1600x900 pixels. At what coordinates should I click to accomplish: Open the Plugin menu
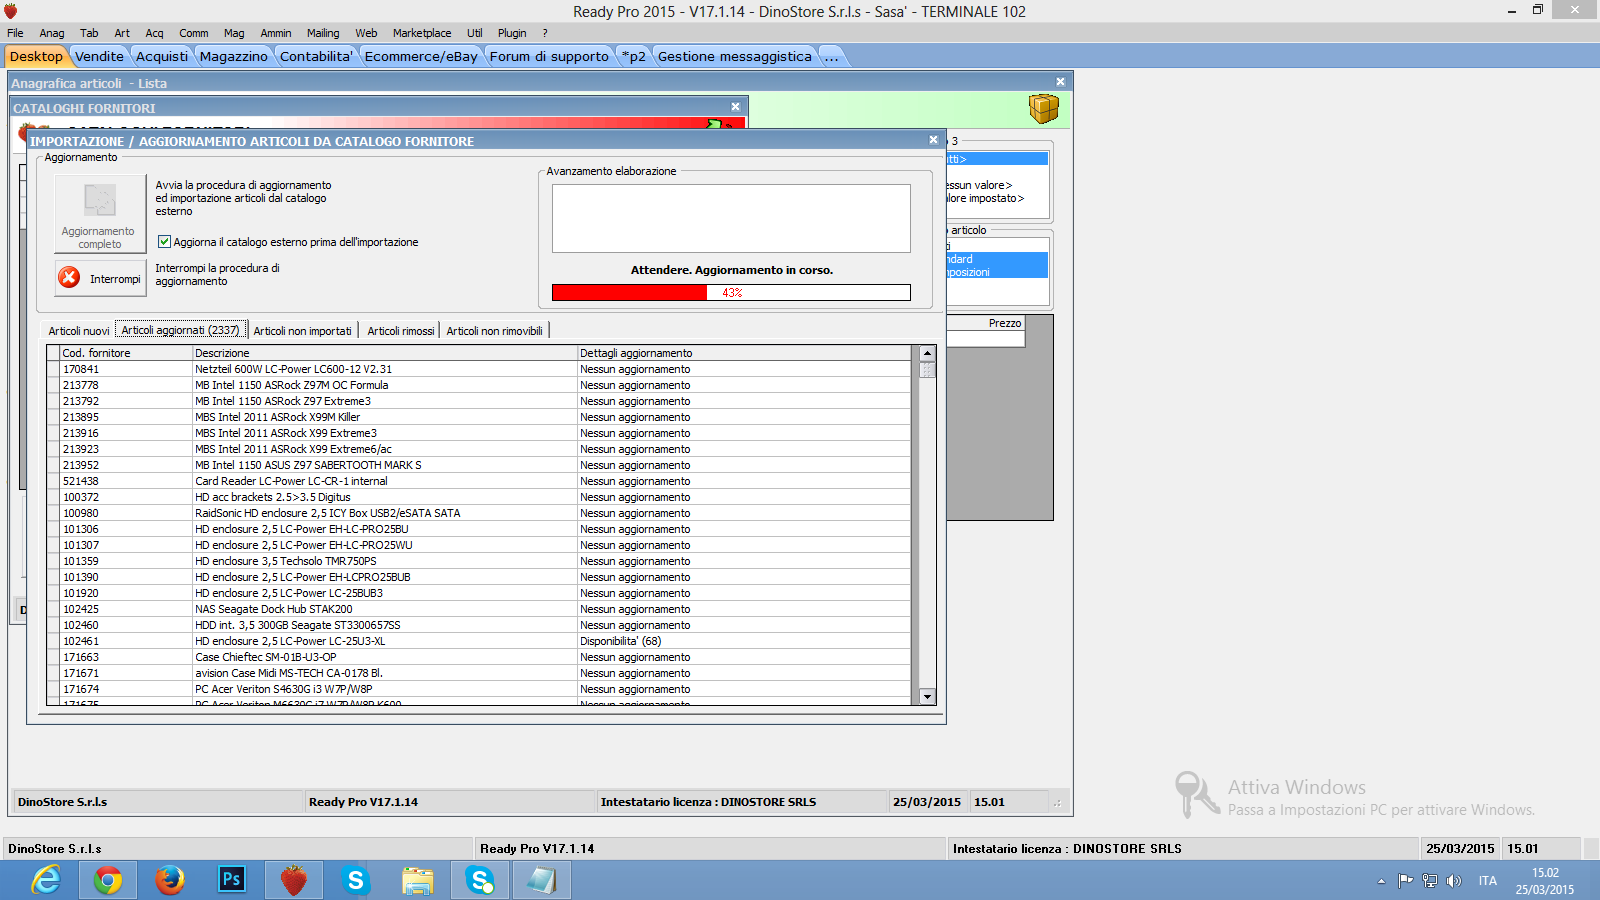pyautogui.click(x=512, y=33)
